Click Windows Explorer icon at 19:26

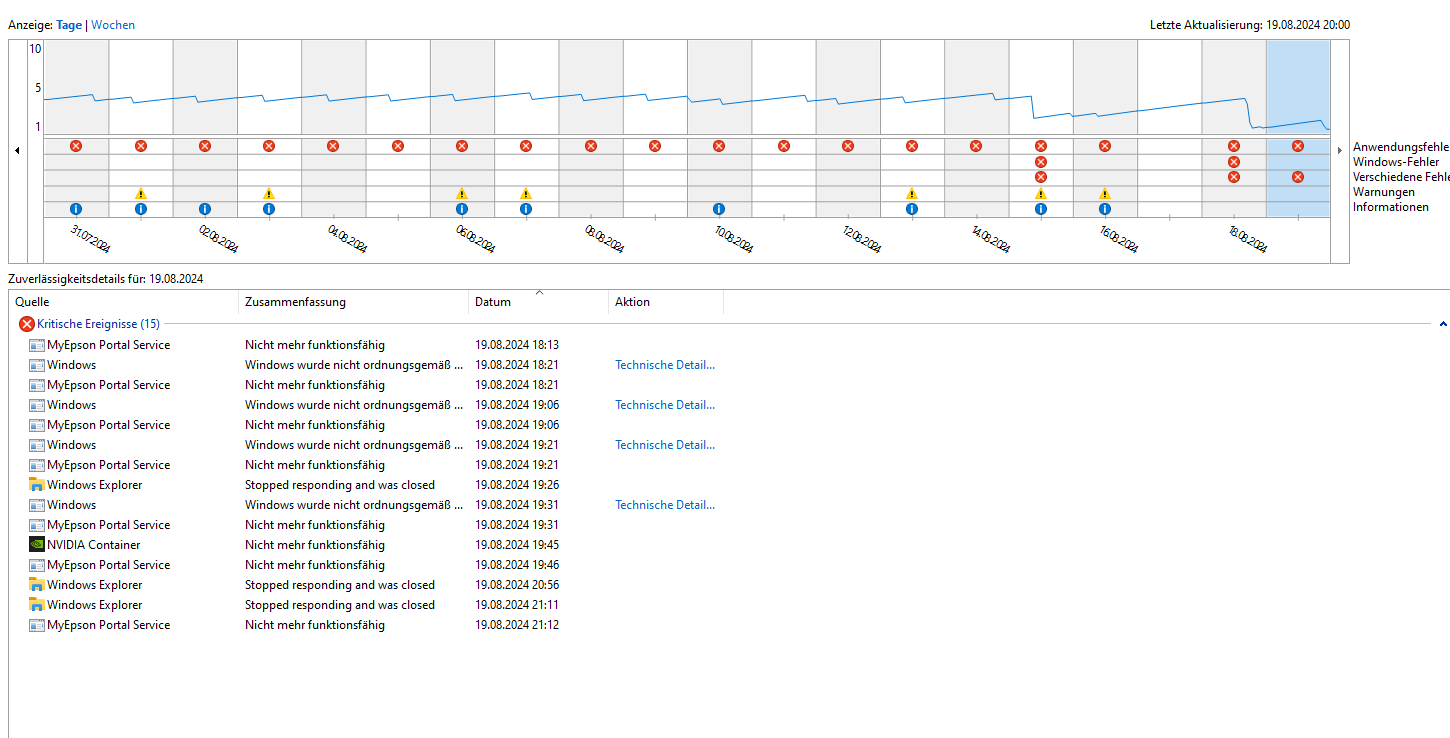37,485
